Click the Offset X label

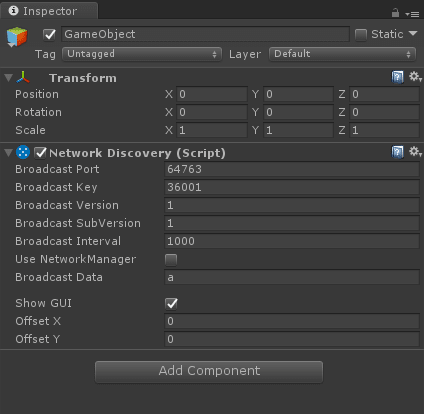tap(38, 321)
